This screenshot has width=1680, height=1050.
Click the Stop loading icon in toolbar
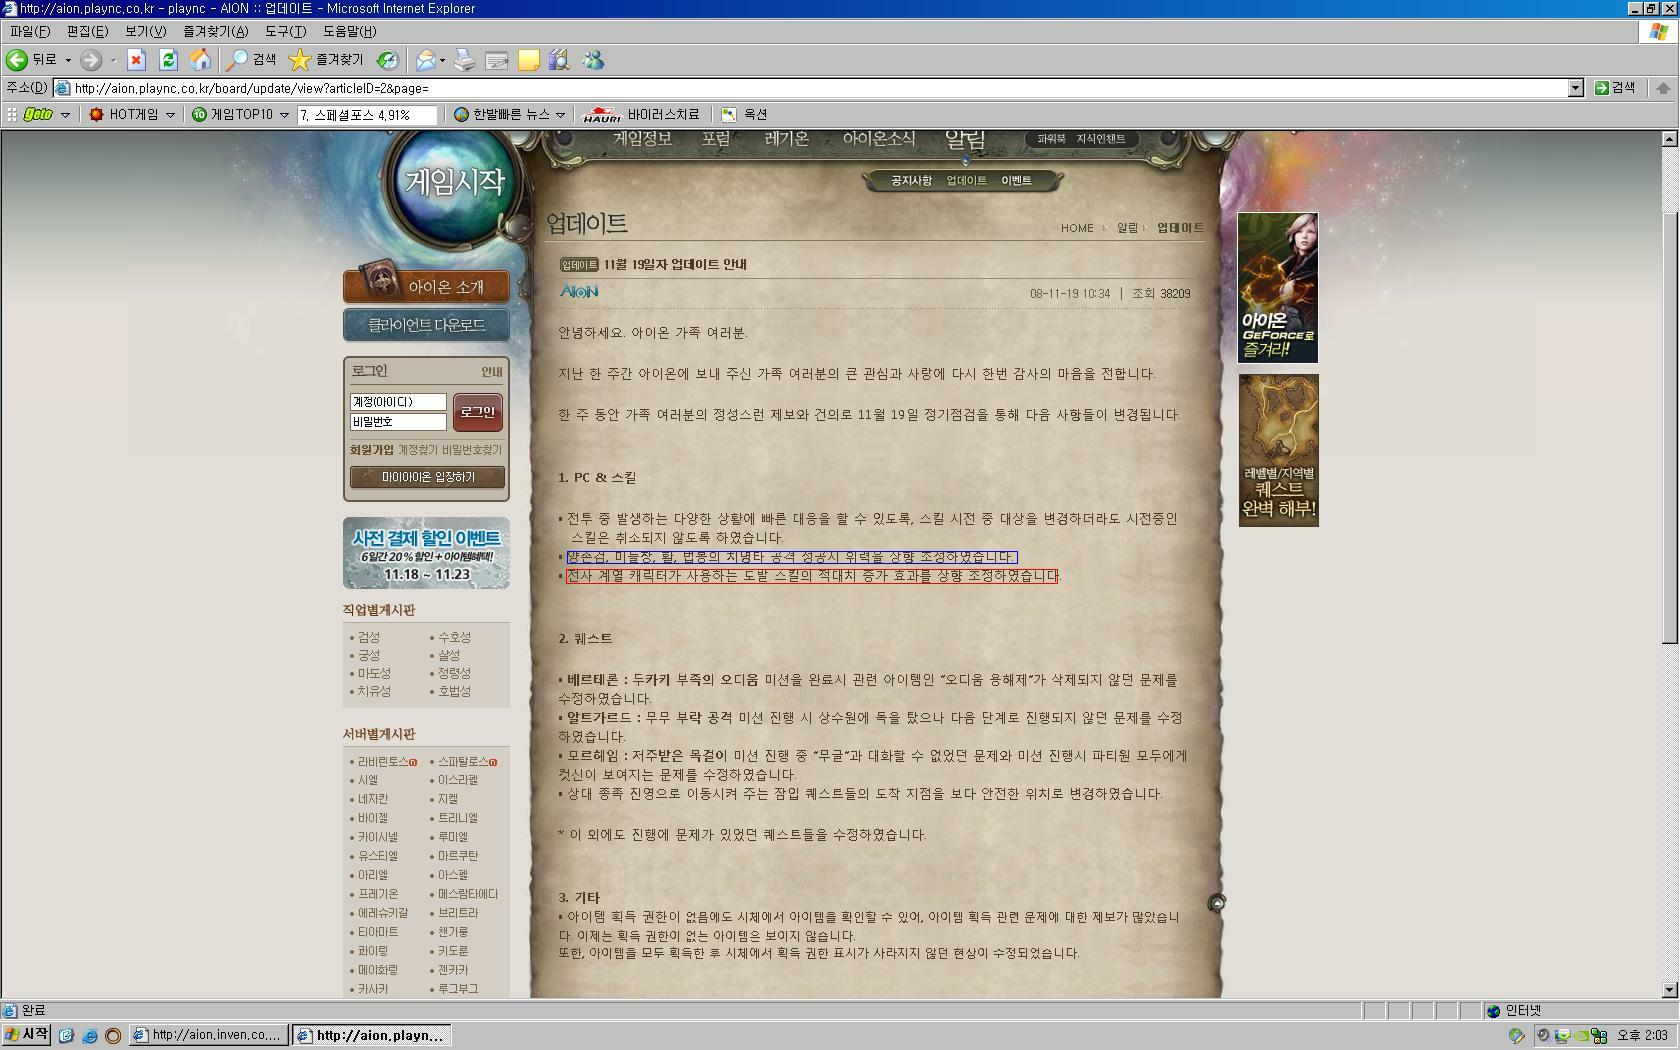coord(137,60)
